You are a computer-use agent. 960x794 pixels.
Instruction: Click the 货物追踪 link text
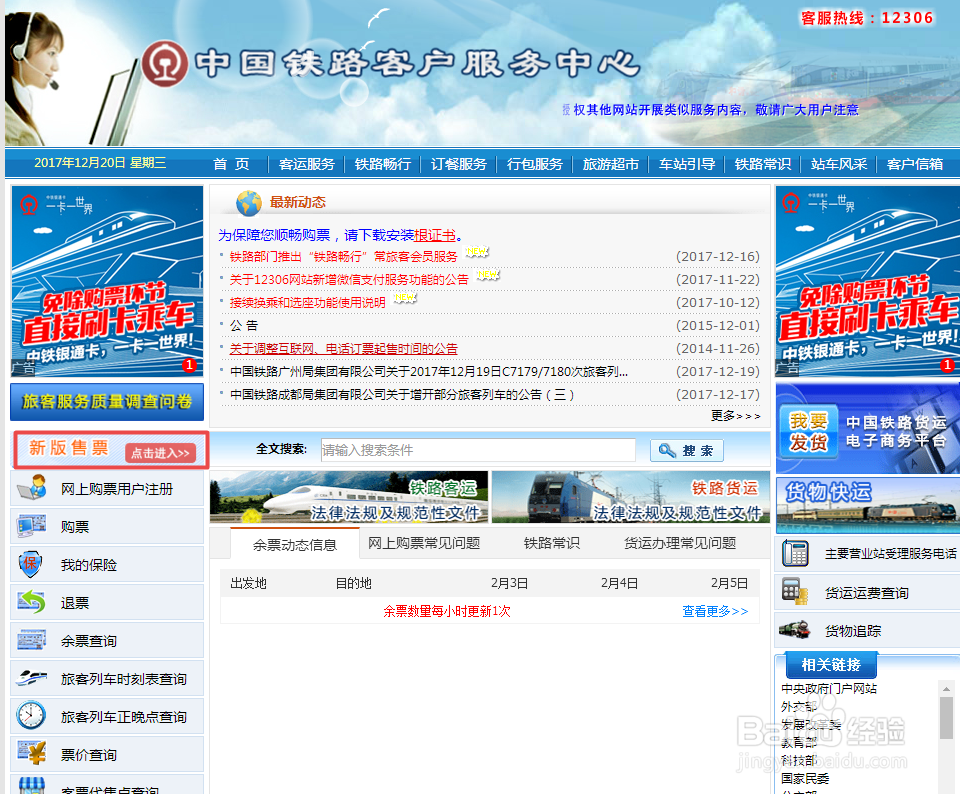(853, 631)
